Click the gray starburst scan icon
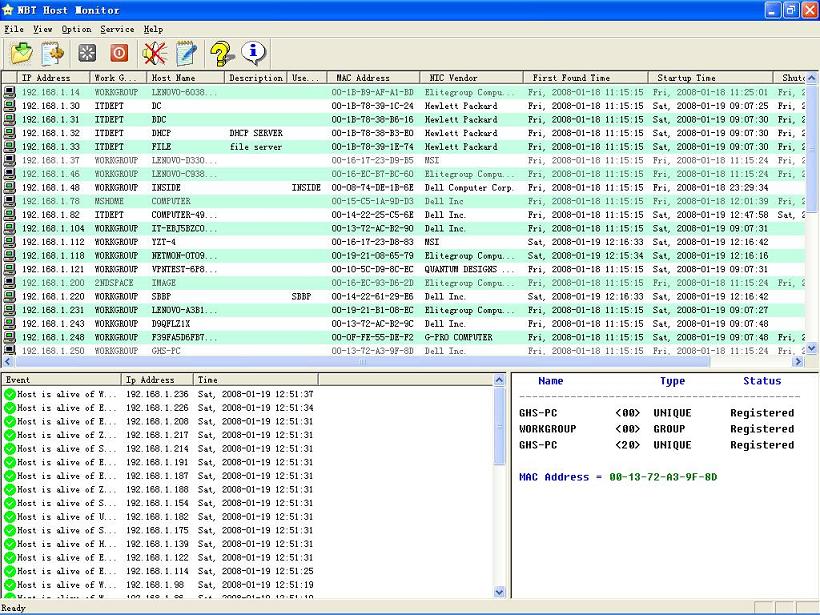Screen dimensions: 820x615 (x=87, y=53)
